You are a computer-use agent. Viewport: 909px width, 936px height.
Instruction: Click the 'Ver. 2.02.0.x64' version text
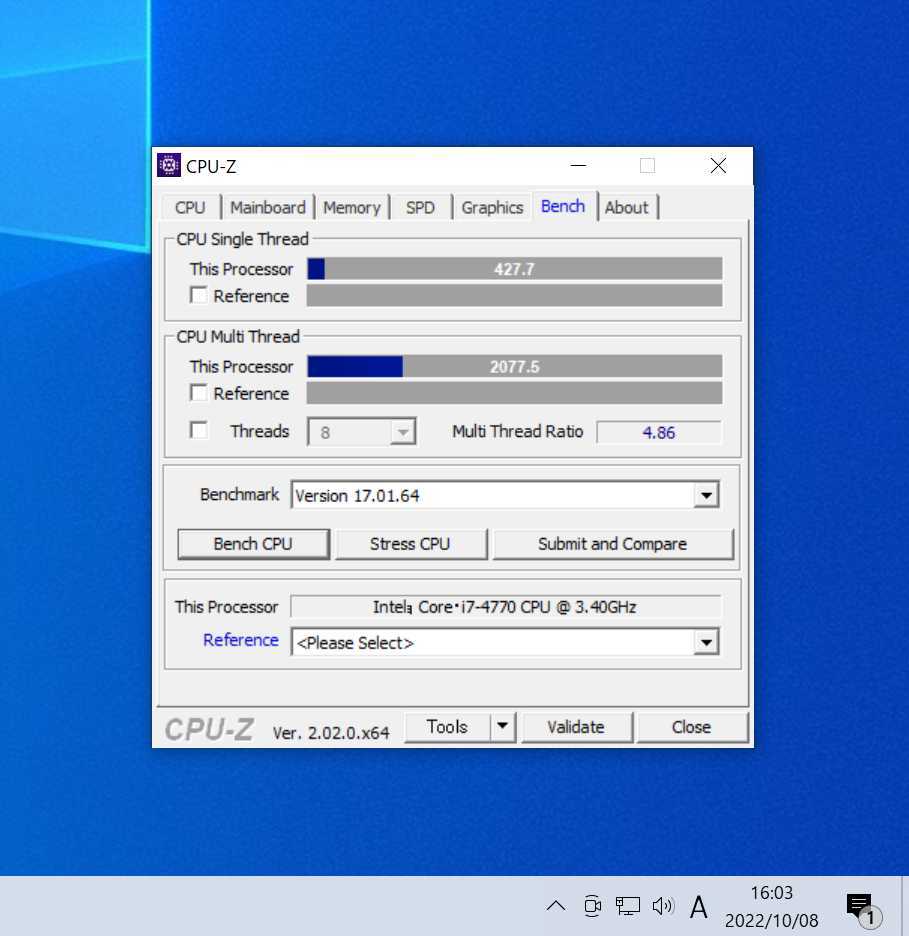pos(331,732)
